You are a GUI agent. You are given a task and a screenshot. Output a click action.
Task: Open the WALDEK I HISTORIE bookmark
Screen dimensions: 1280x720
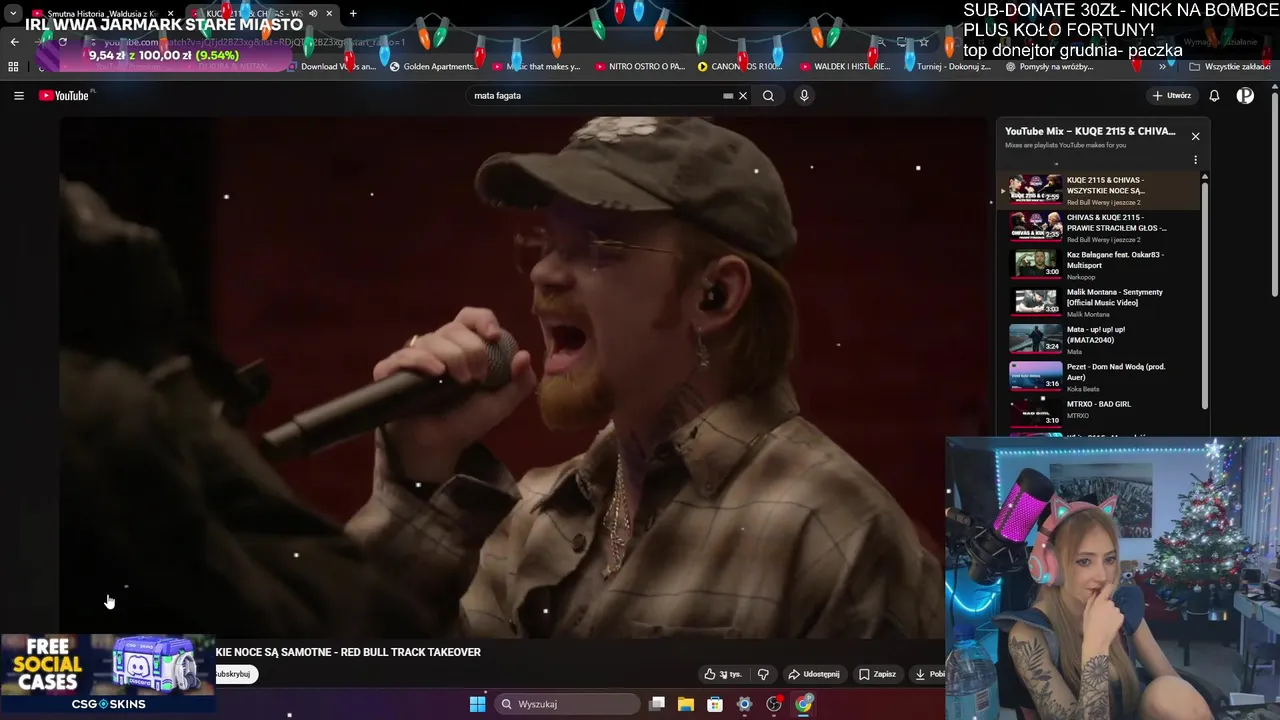(846, 67)
